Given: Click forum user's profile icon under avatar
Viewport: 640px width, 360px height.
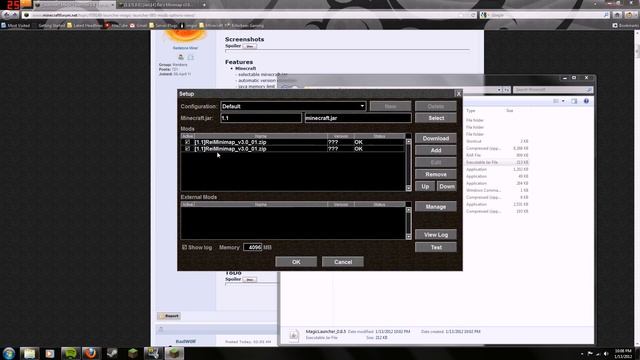Looking at the screenshot, I should tap(181, 57).
